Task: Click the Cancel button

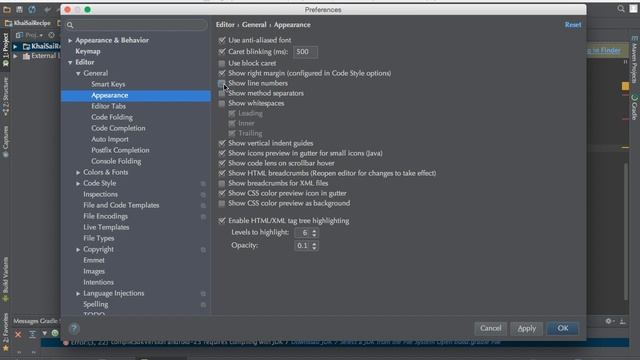Action: click(x=490, y=329)
